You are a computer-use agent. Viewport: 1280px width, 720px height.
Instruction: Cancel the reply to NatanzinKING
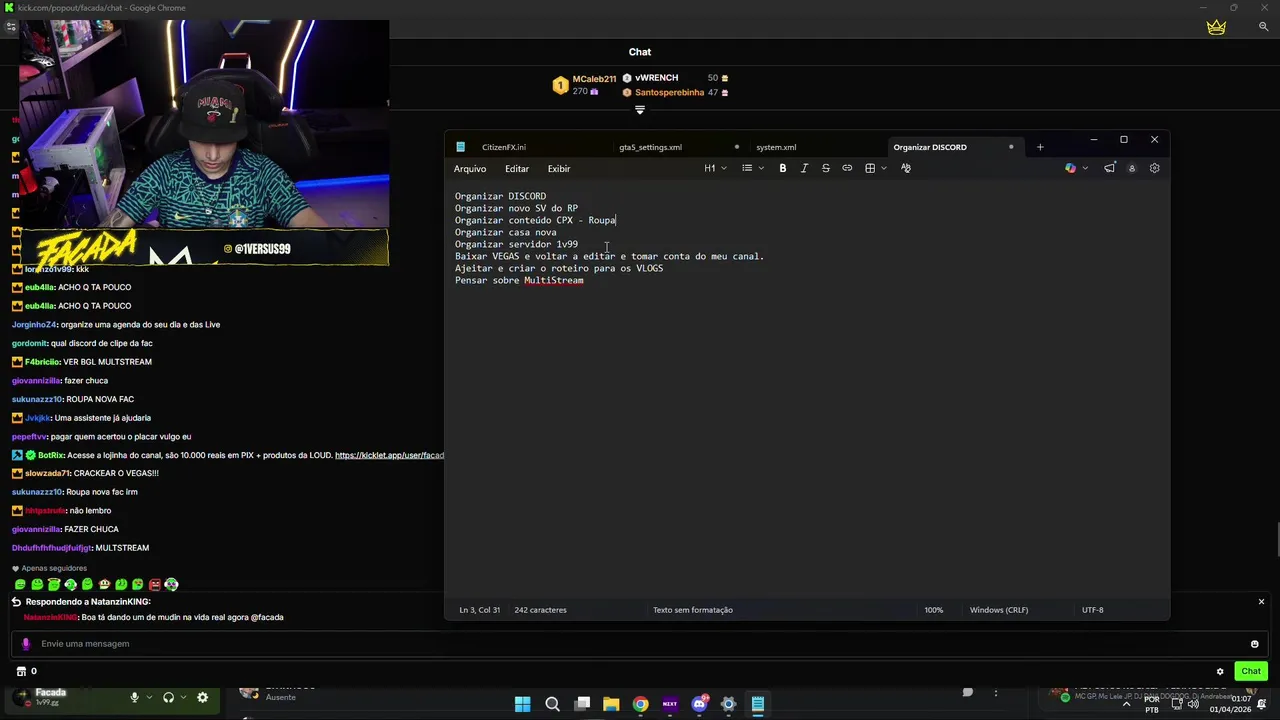pos(1261,602)
